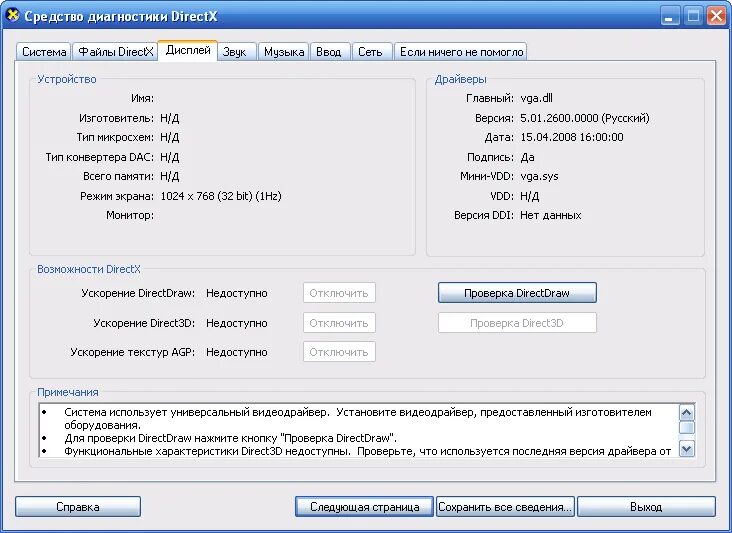Go to Следующая страница

click(364, 507)
